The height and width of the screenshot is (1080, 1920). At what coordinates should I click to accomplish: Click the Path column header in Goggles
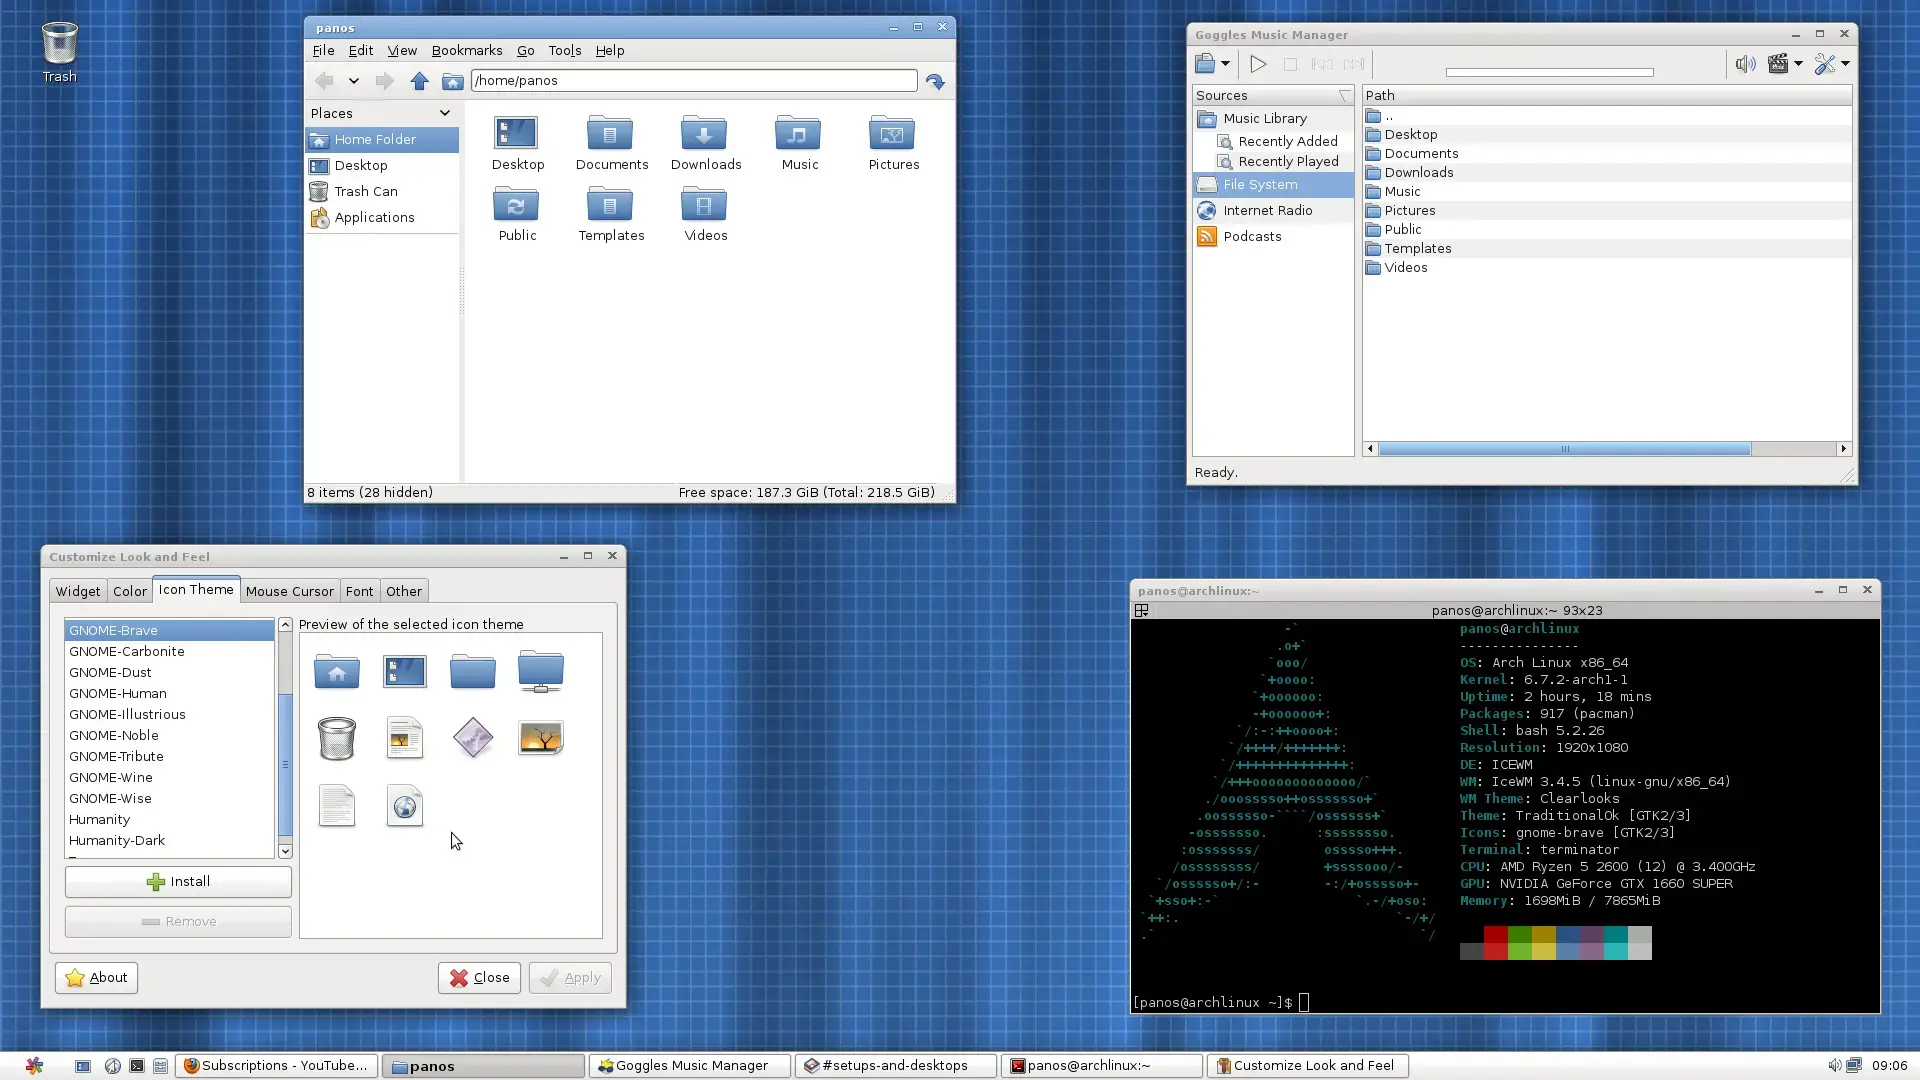[x=1606, y=96]
